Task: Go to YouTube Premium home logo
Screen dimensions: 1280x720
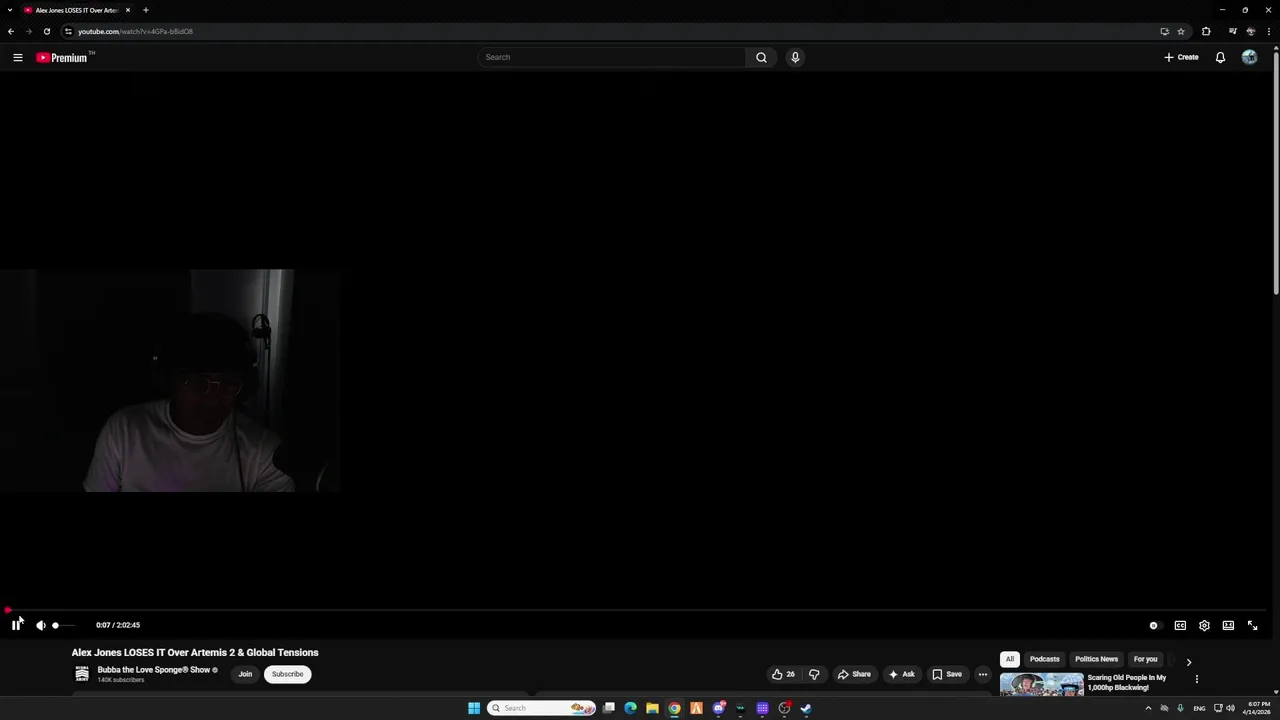Action: 63,57
